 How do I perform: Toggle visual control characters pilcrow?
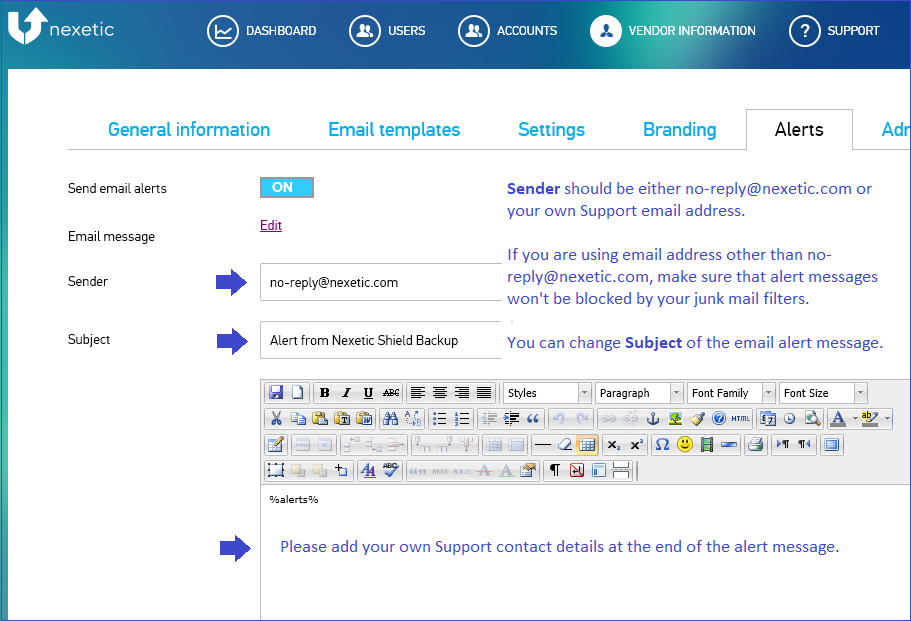pos(555,471)
